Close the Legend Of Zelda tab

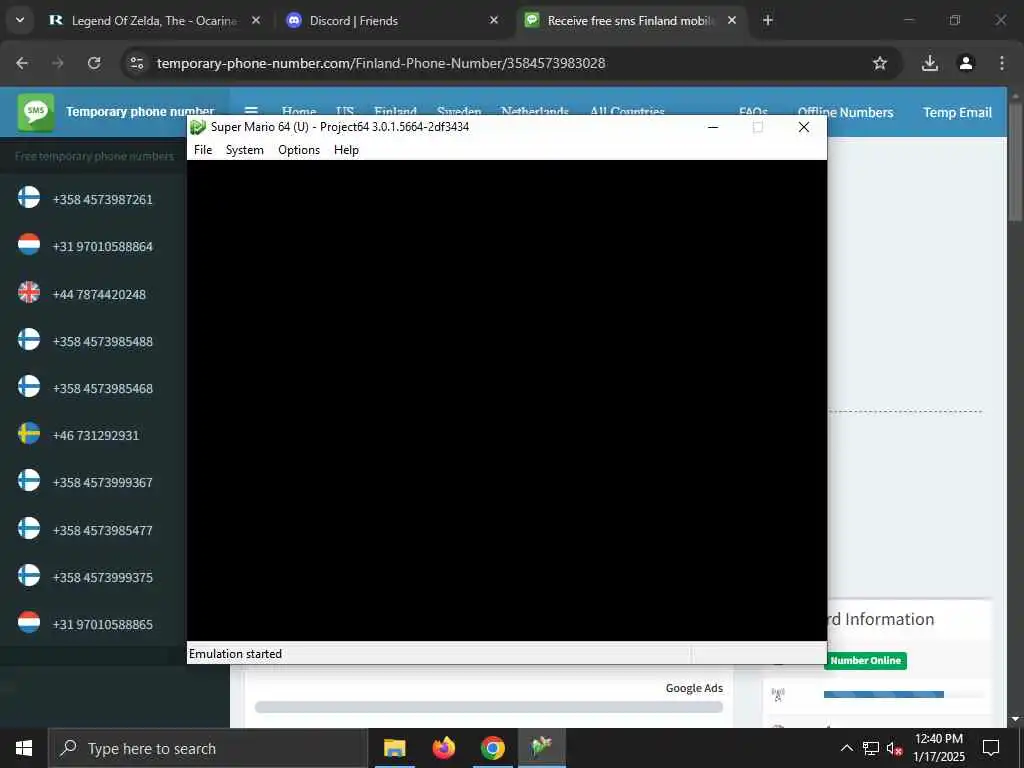(x=256, y=21)
